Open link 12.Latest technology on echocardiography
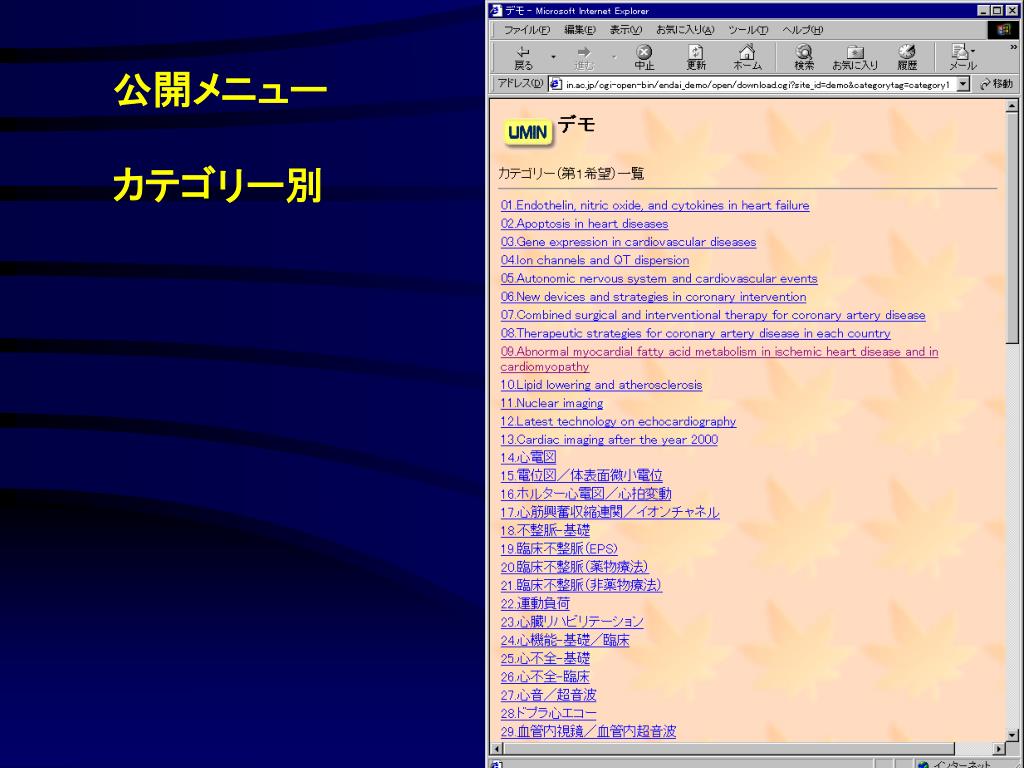1024x768 pixels. (x=618, y=421)
